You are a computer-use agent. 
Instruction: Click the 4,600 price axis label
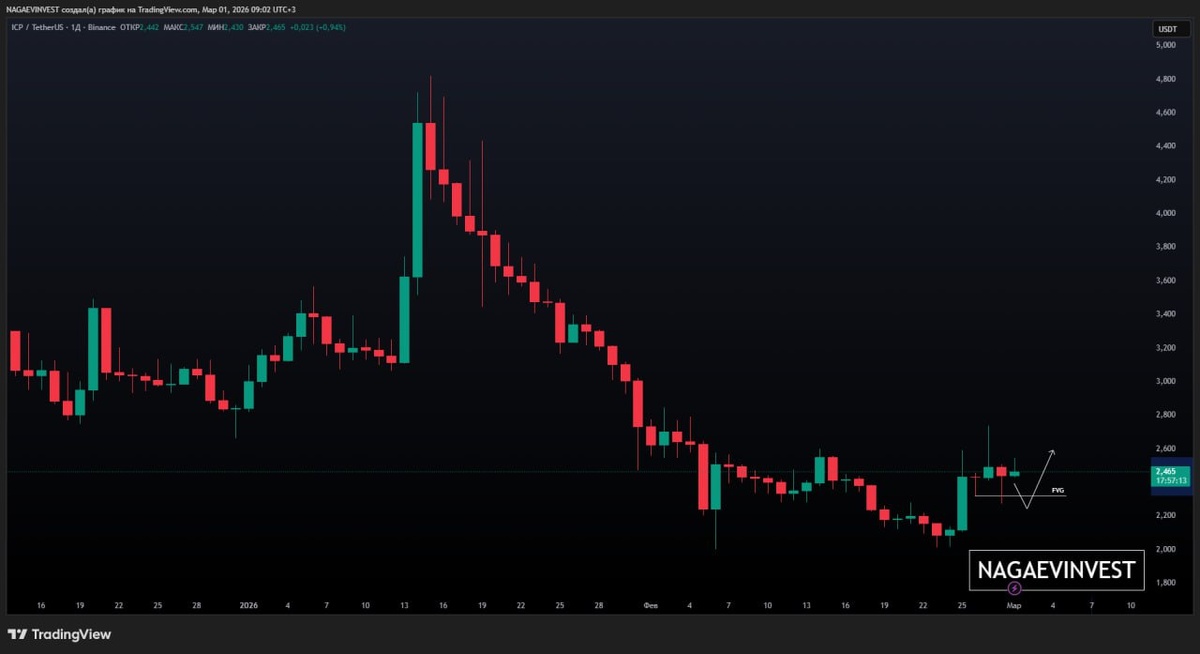[x=1165, y=113]
